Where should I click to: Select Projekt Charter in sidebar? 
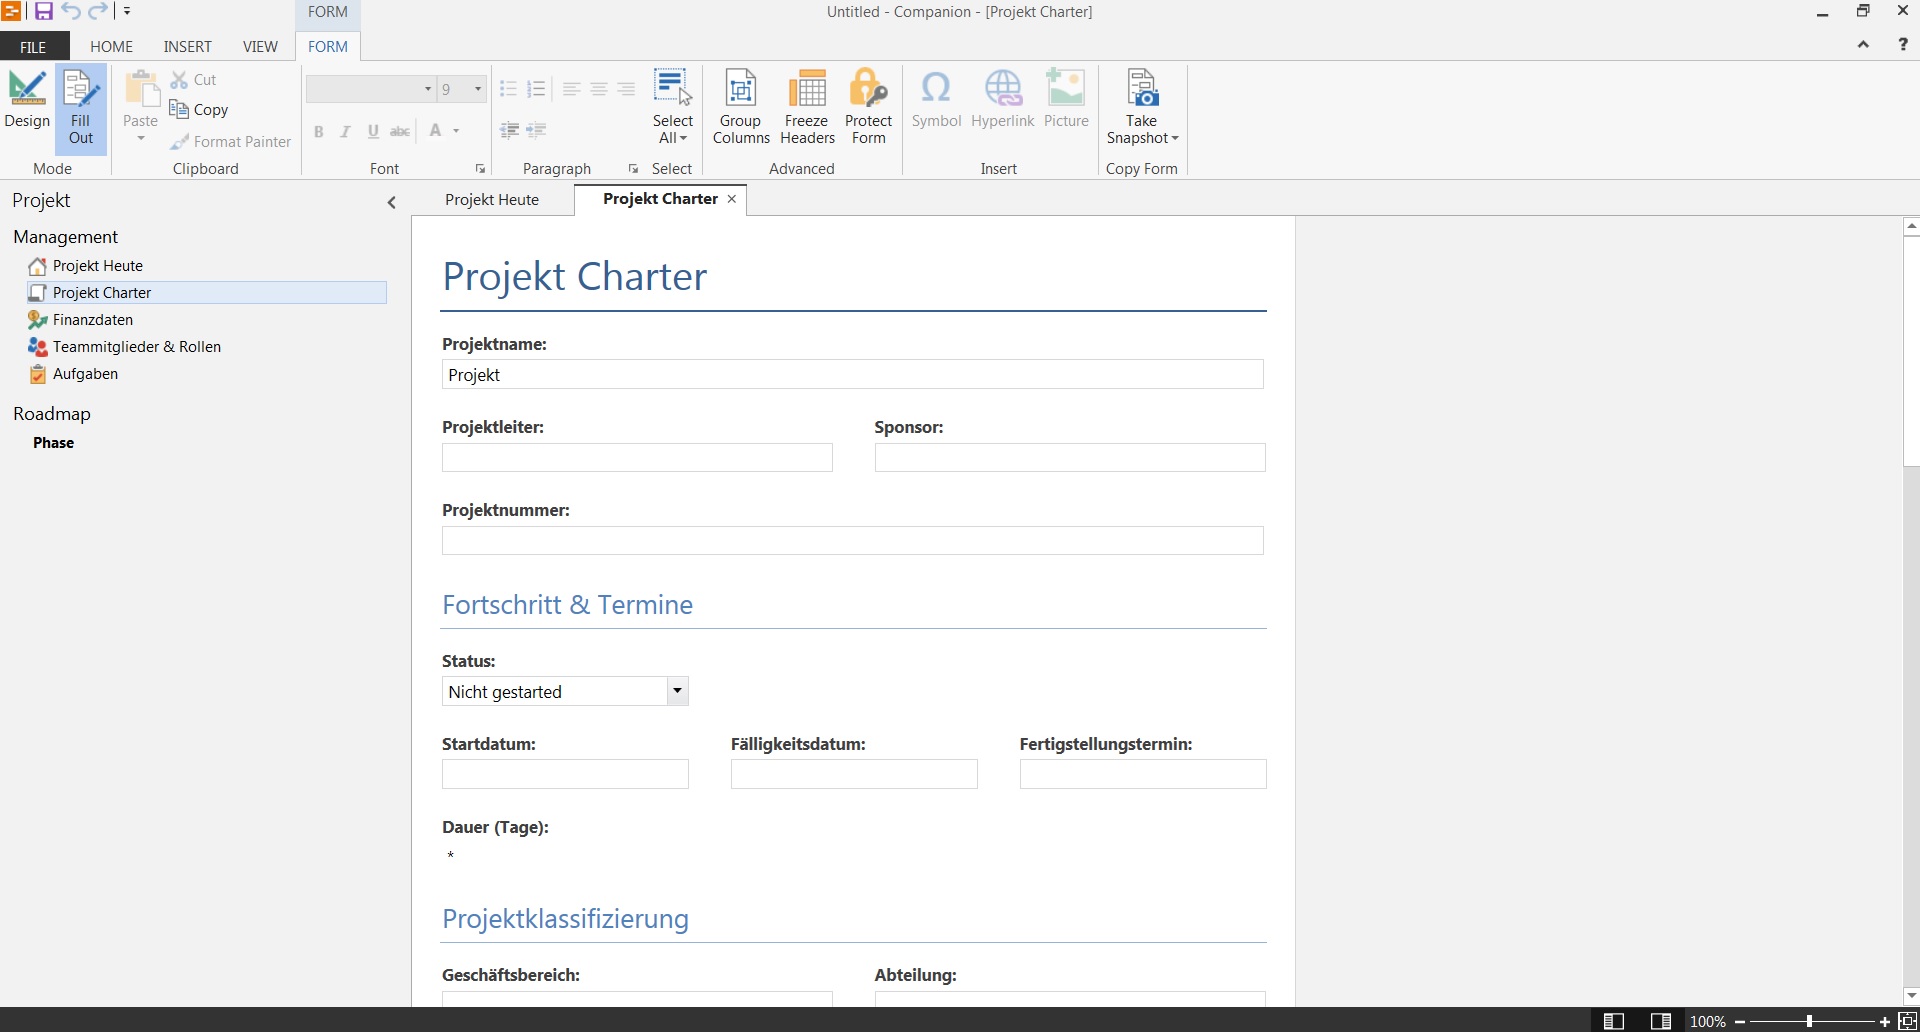pos(206,293)
